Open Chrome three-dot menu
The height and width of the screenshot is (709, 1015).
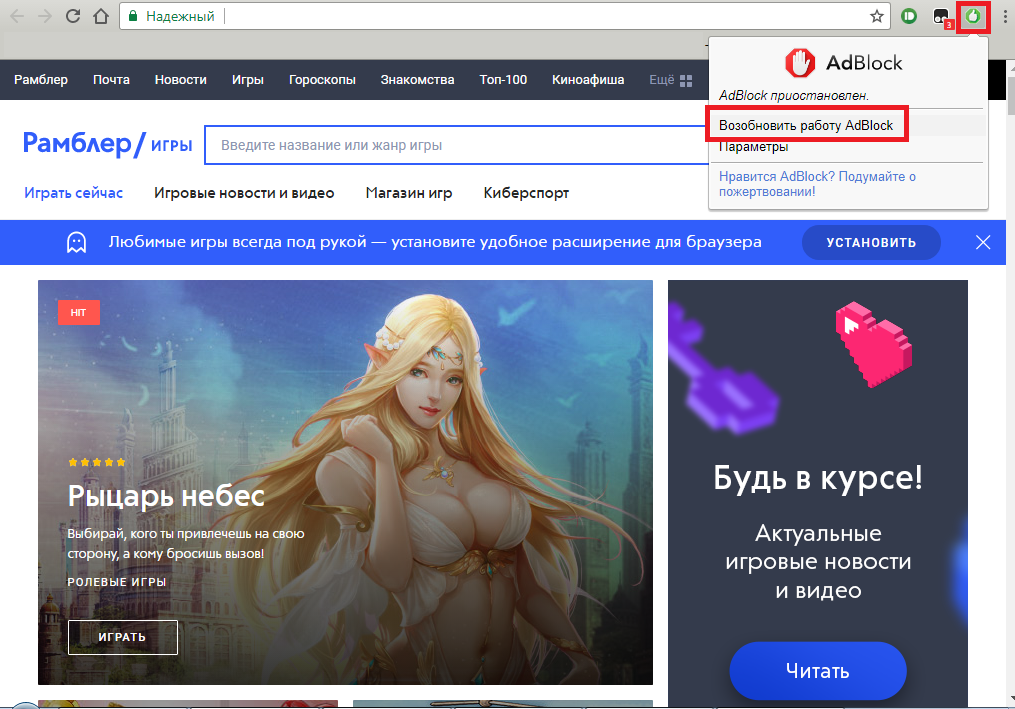[x=1004, y=16]
